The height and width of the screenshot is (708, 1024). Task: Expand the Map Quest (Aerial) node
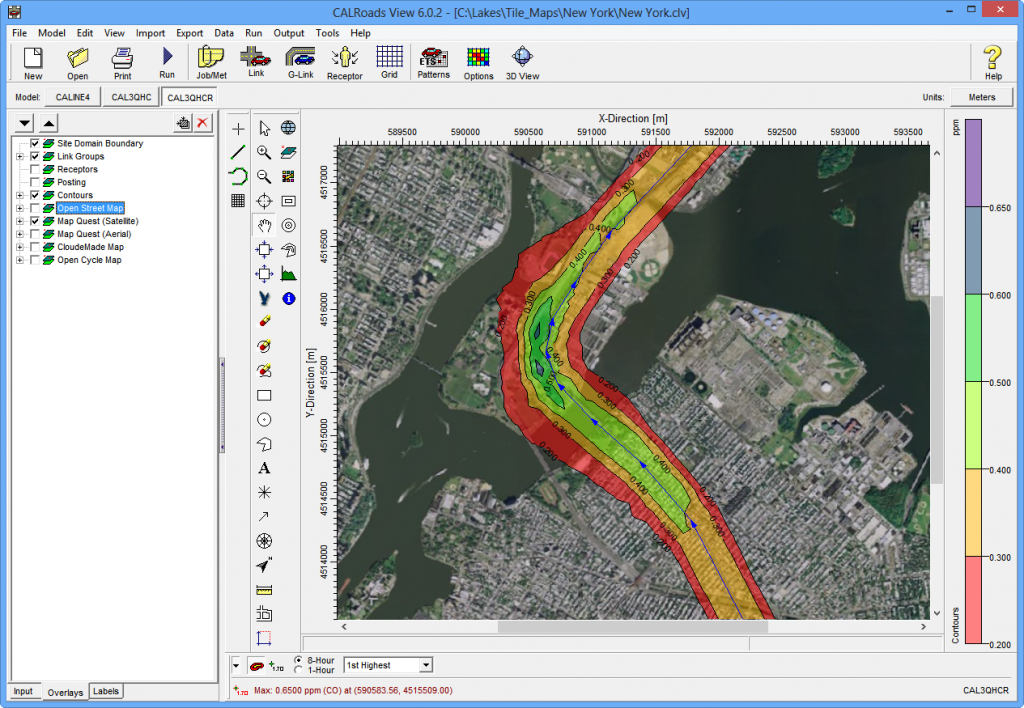point(20,234)
